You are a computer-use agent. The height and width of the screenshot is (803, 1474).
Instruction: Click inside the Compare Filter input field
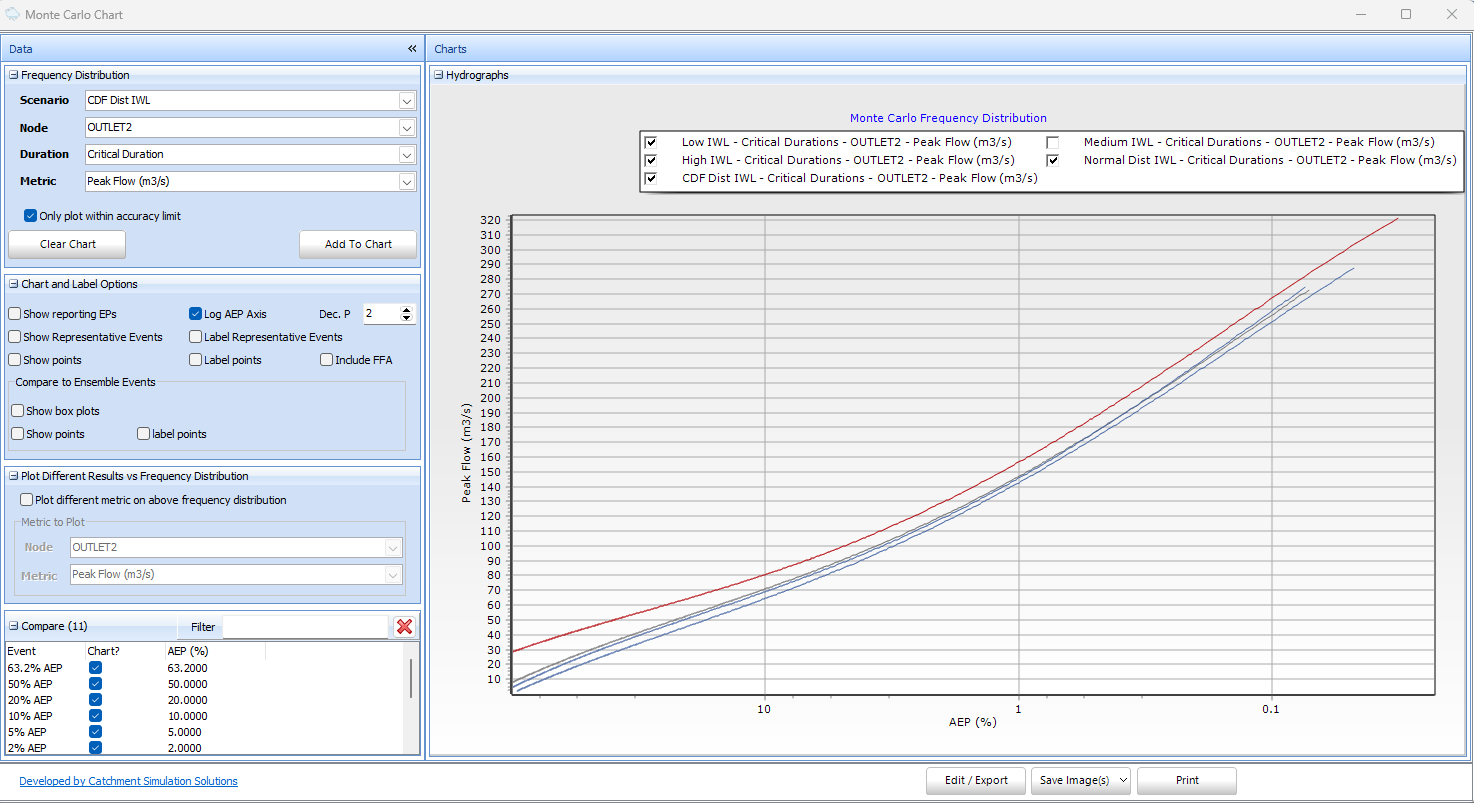305,627
